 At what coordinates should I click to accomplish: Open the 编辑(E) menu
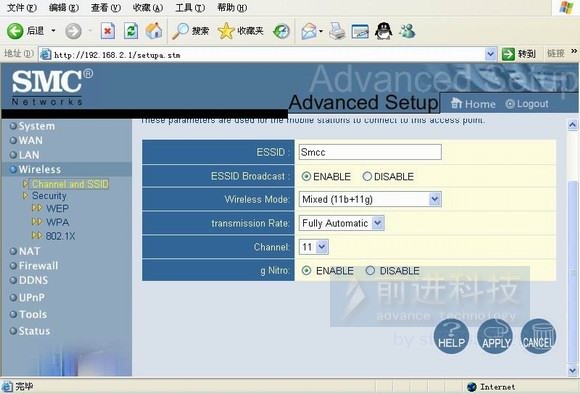pos(64,7)
